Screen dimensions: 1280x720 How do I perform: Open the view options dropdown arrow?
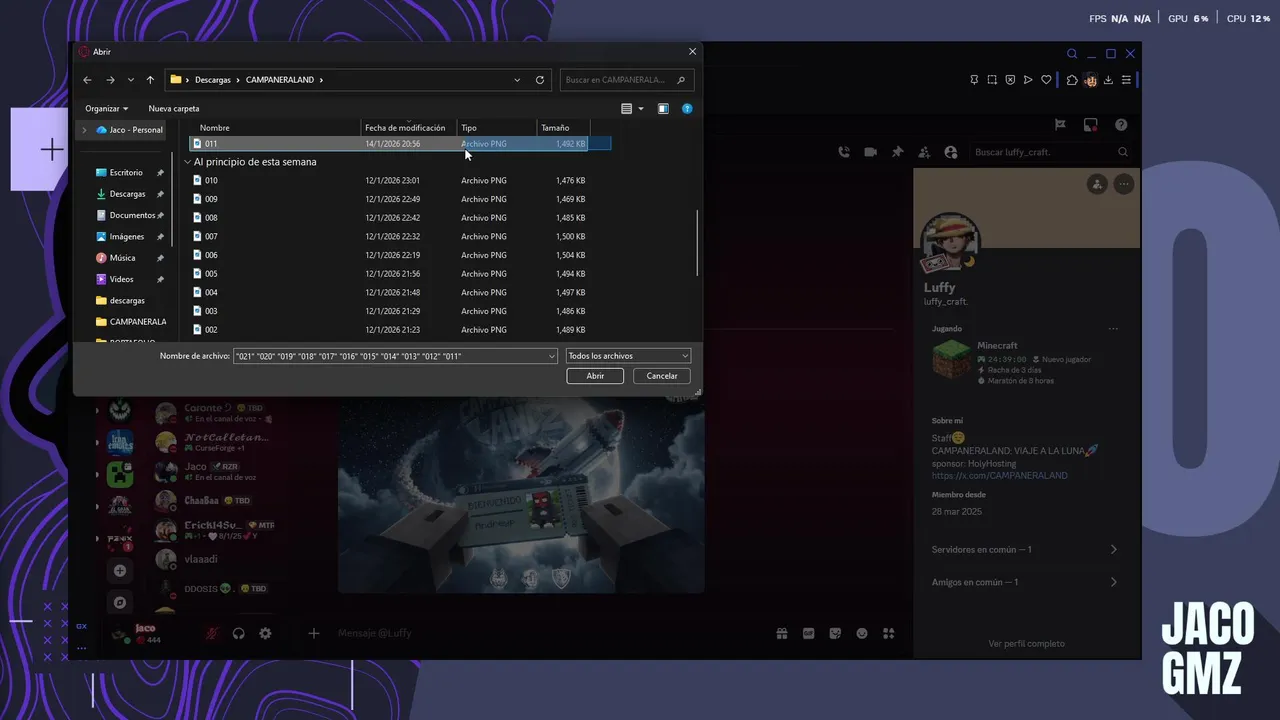(641, 108)
